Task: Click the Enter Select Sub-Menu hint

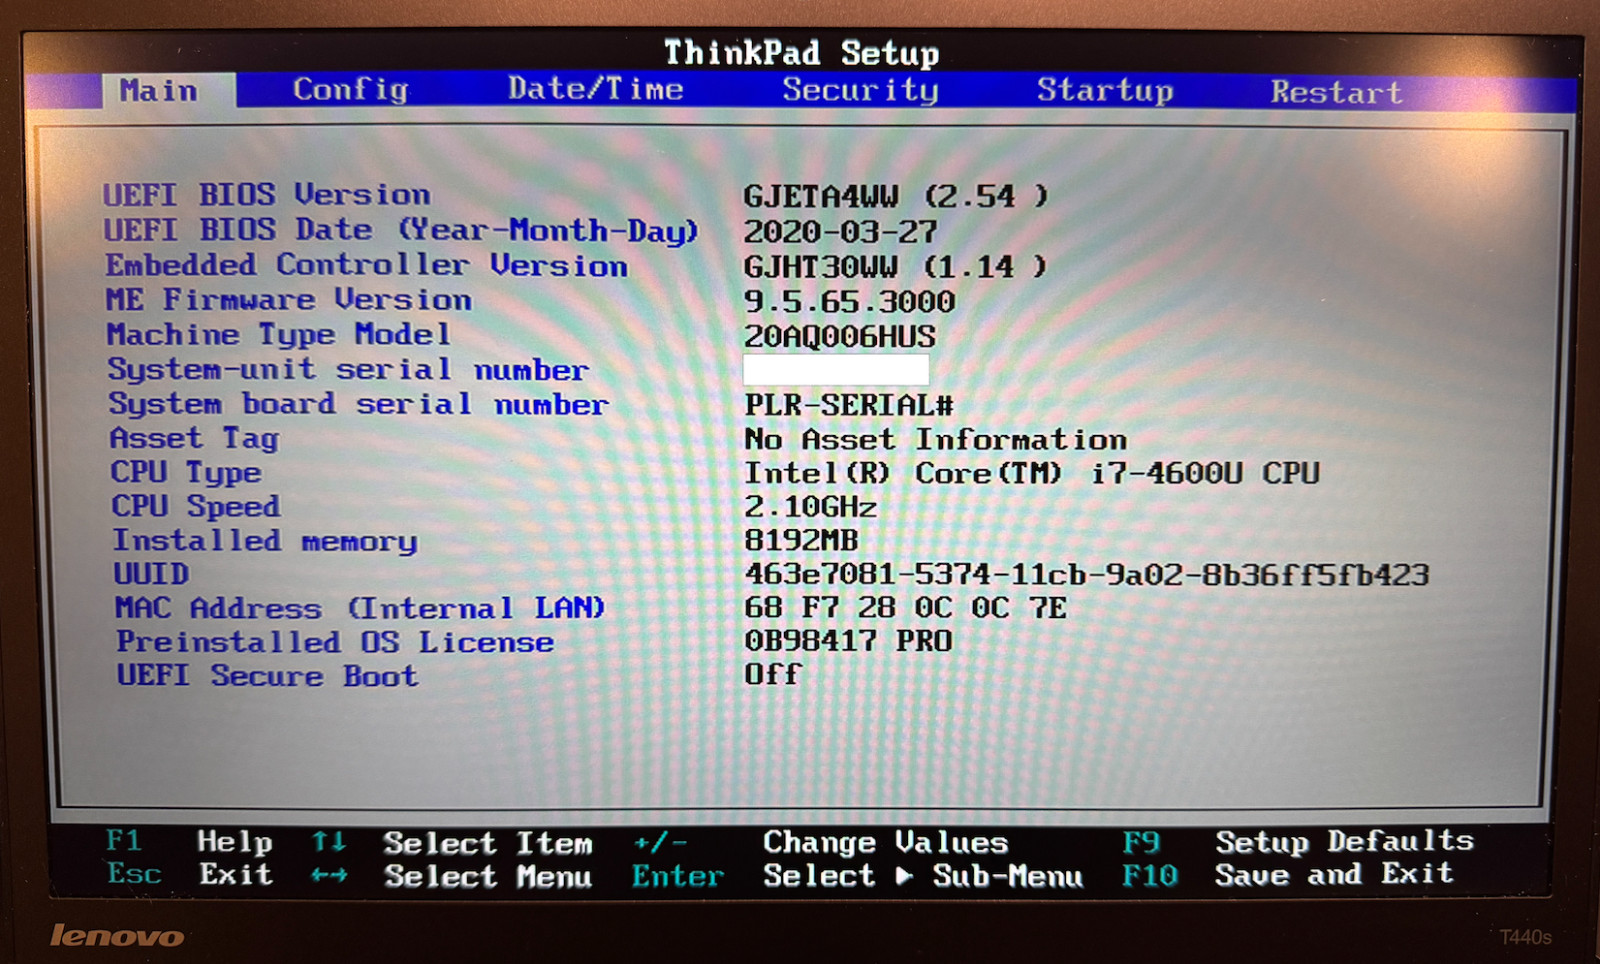Action: tap(857, 876)
